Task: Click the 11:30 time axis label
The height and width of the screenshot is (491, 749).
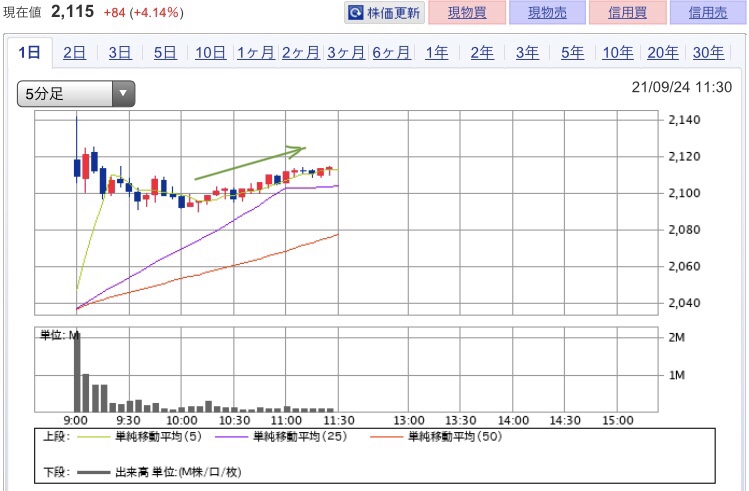Action: [x=339, y=420]
